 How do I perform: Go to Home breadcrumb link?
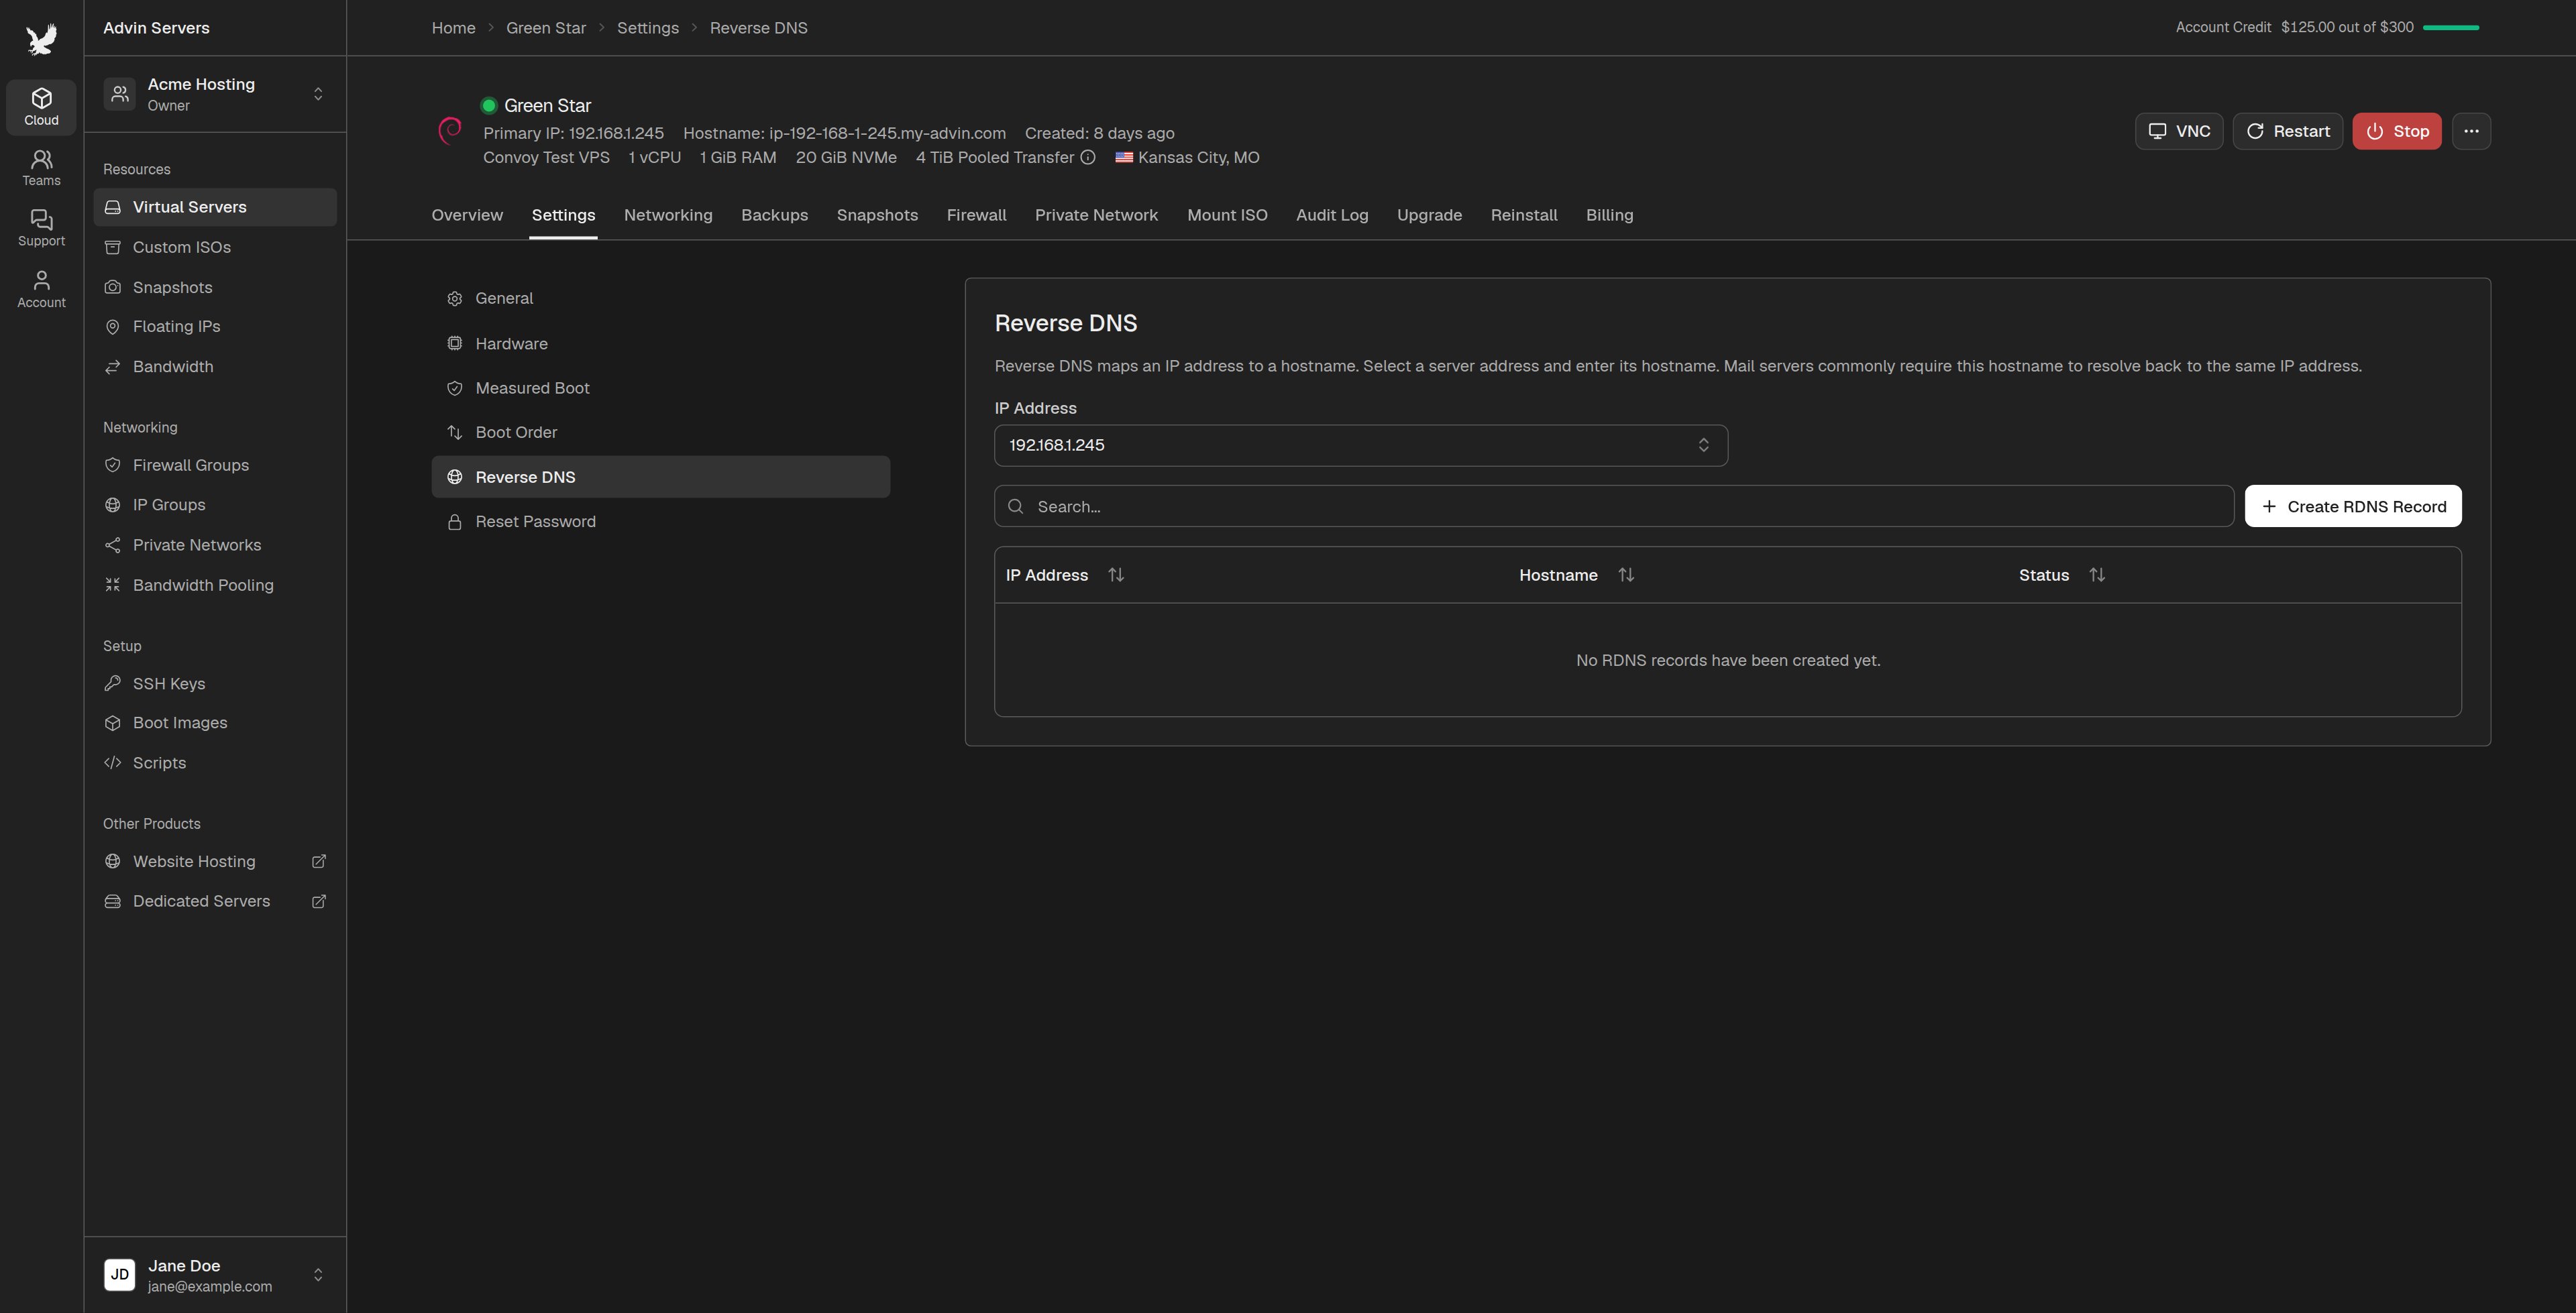click(x=453, y=28)
